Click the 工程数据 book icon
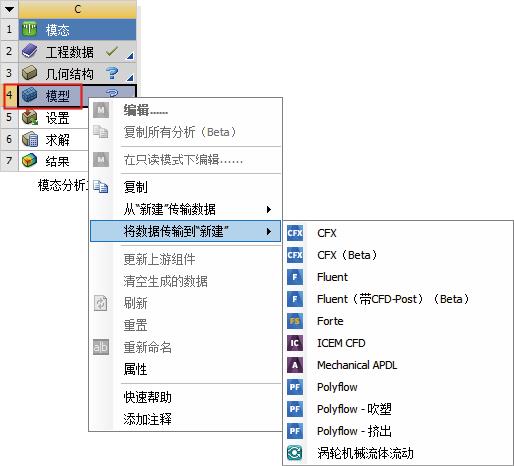Viewport: 514px width, 466px height. click(x=30, y=52)
